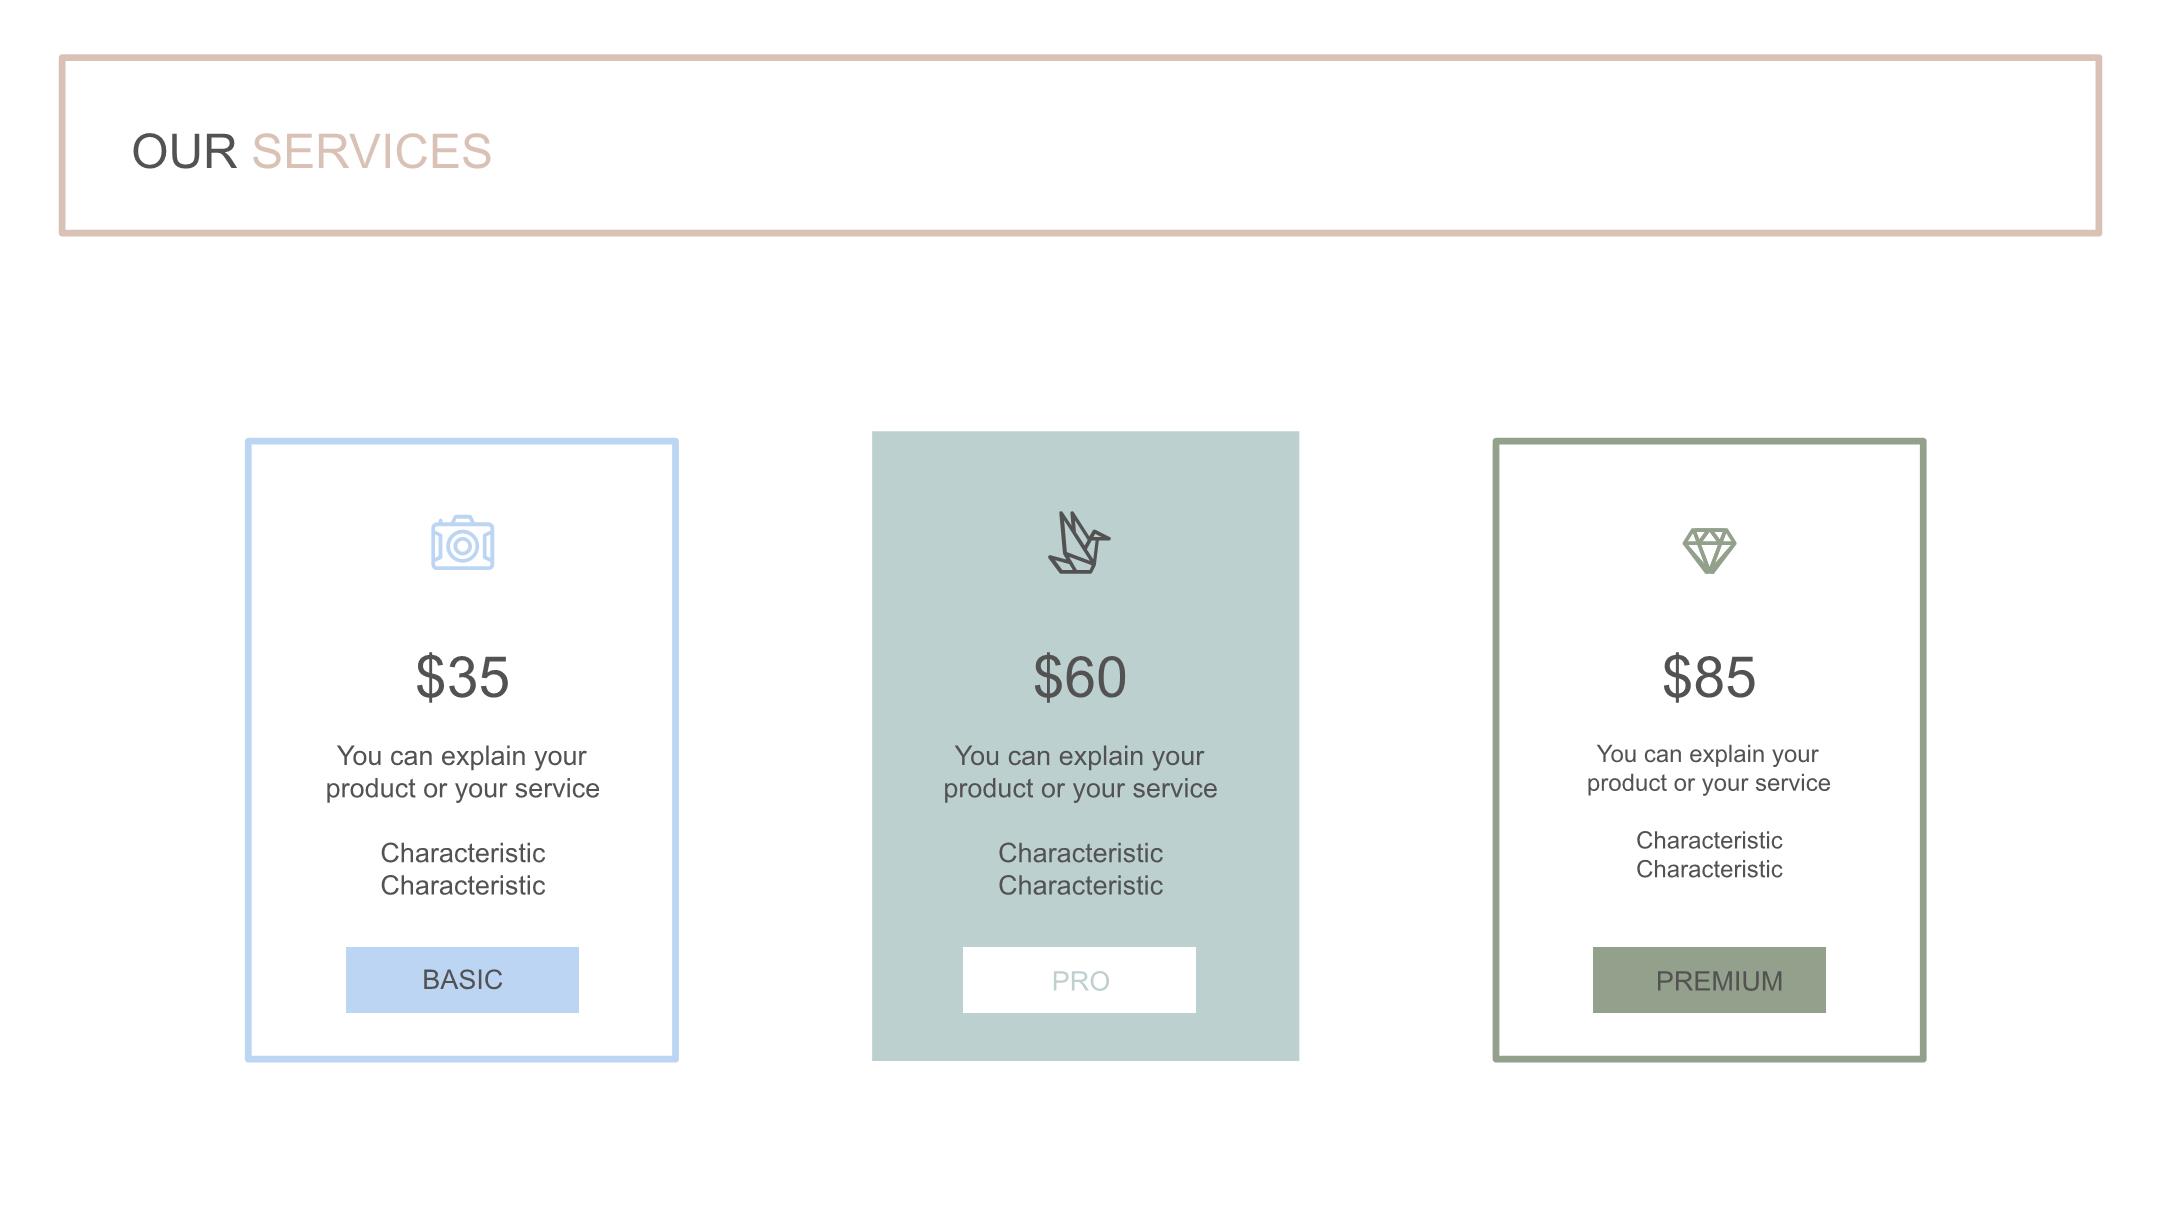Click the origami bird icon
Screen dimensions: 2160x1215
point(1079,543)
